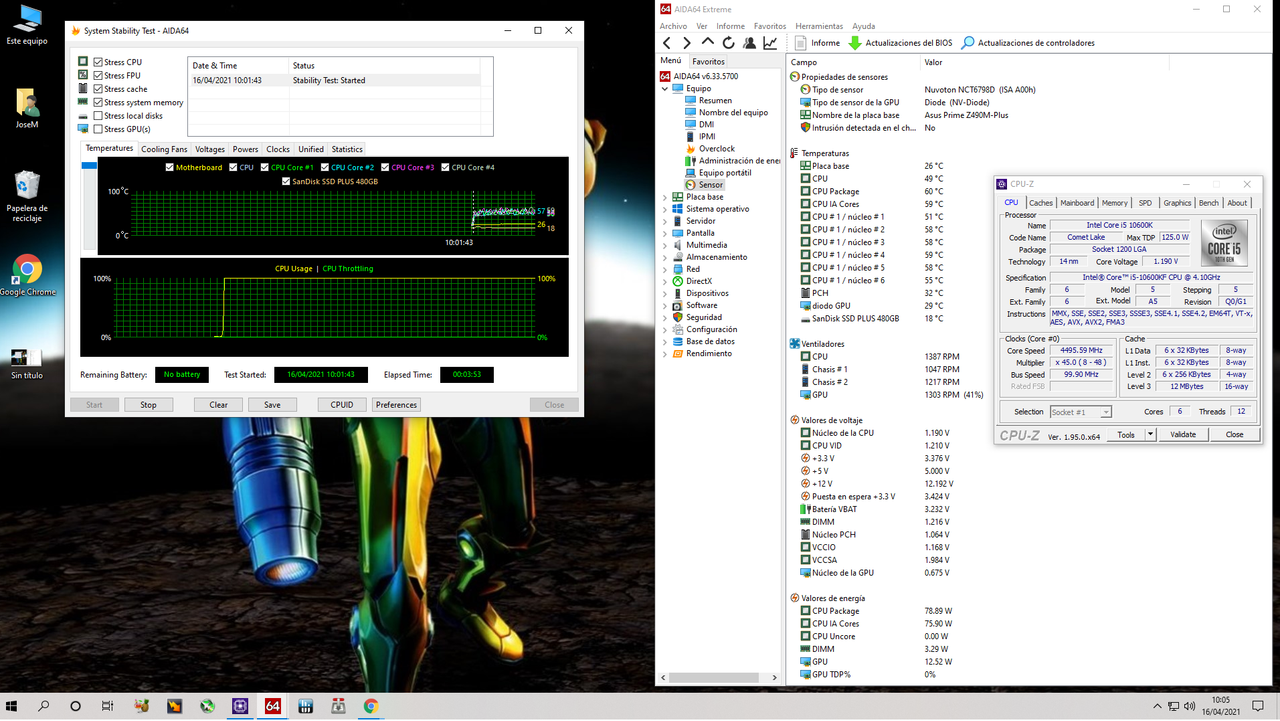Open Este equipo desktop icon

tap(27, 25)
